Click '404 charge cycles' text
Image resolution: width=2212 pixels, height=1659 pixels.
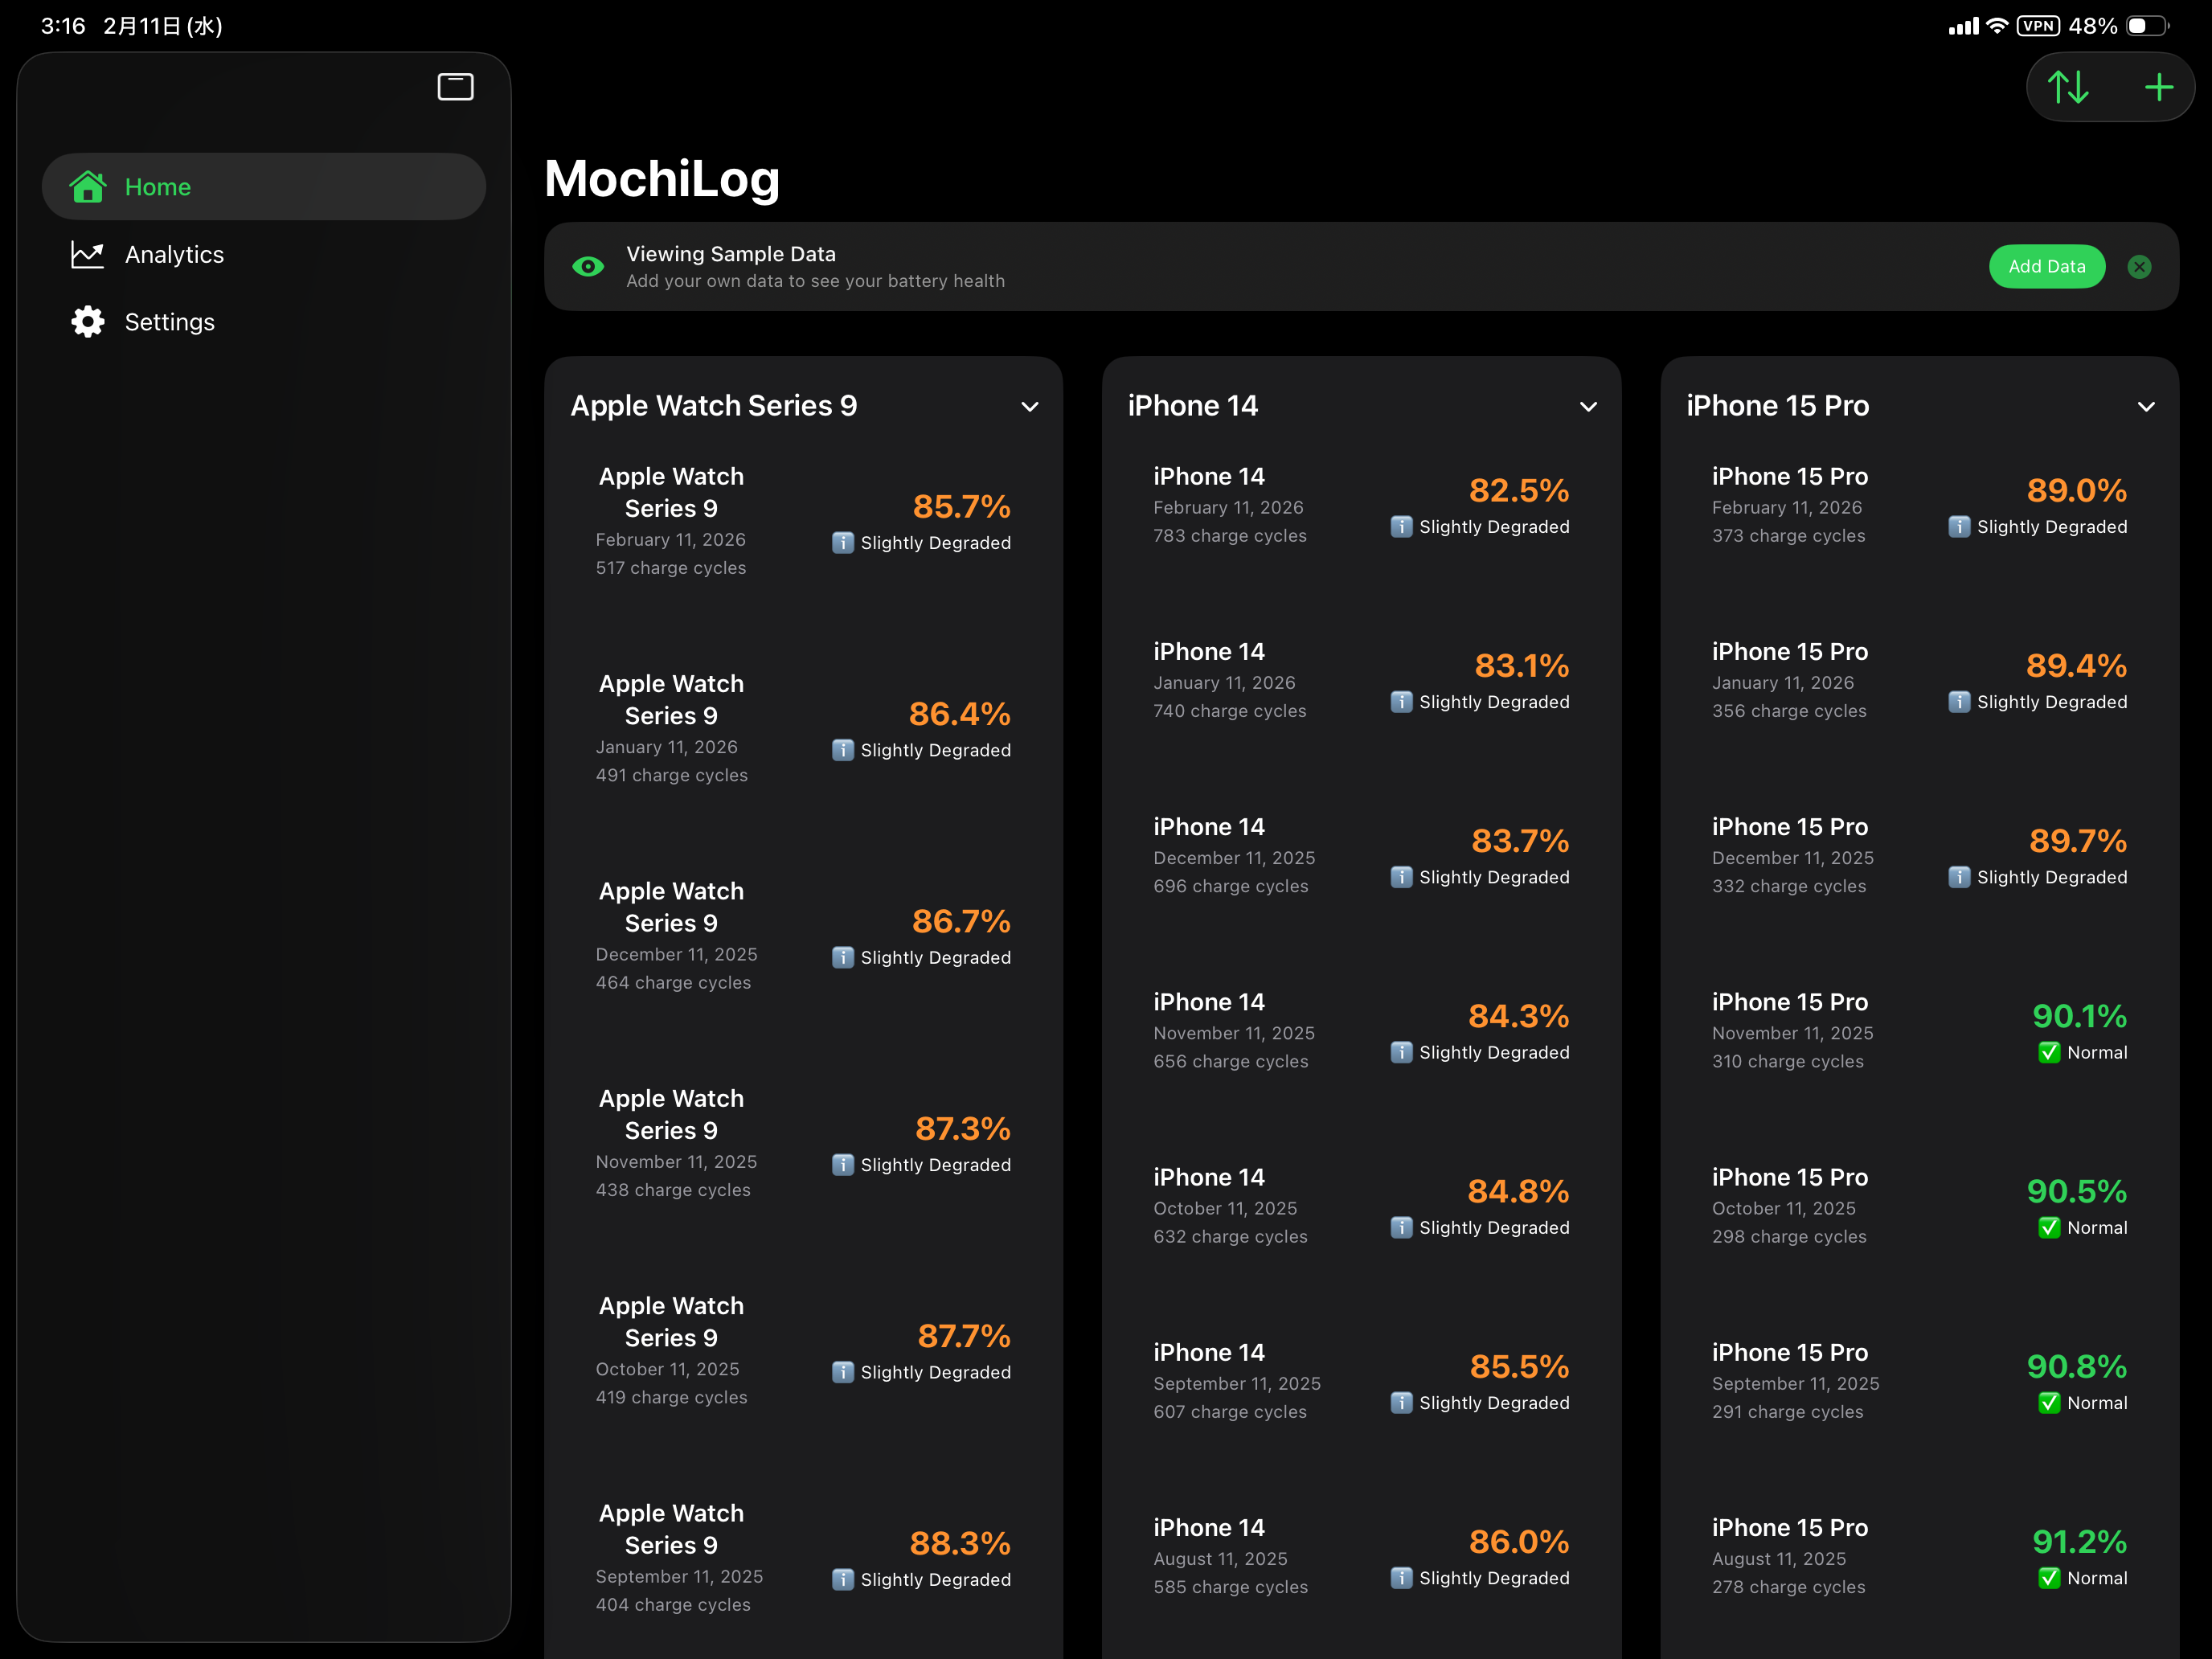(673, 1605)
